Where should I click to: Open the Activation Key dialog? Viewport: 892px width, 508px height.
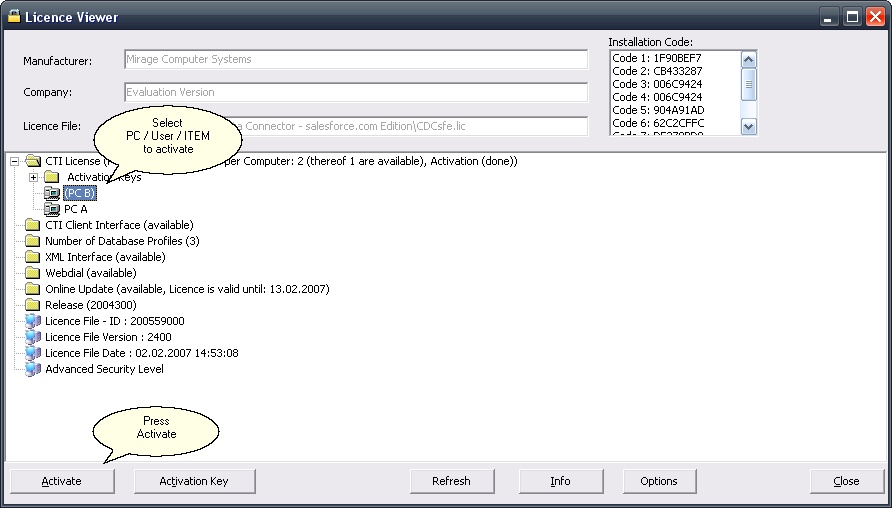point(194,481)
